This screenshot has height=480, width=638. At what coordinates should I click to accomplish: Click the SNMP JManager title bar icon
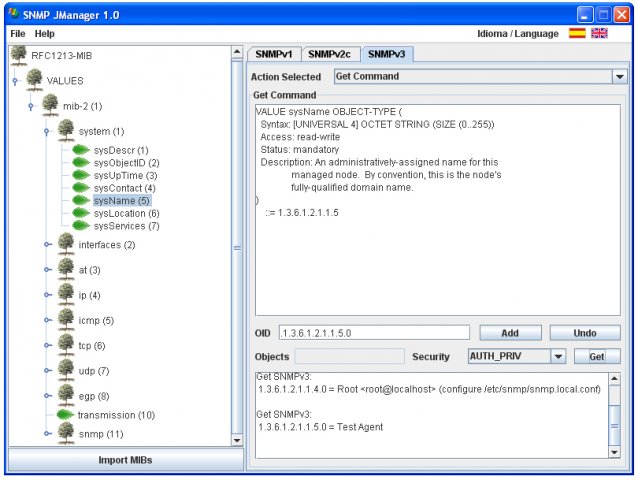(x=14, y=14)
